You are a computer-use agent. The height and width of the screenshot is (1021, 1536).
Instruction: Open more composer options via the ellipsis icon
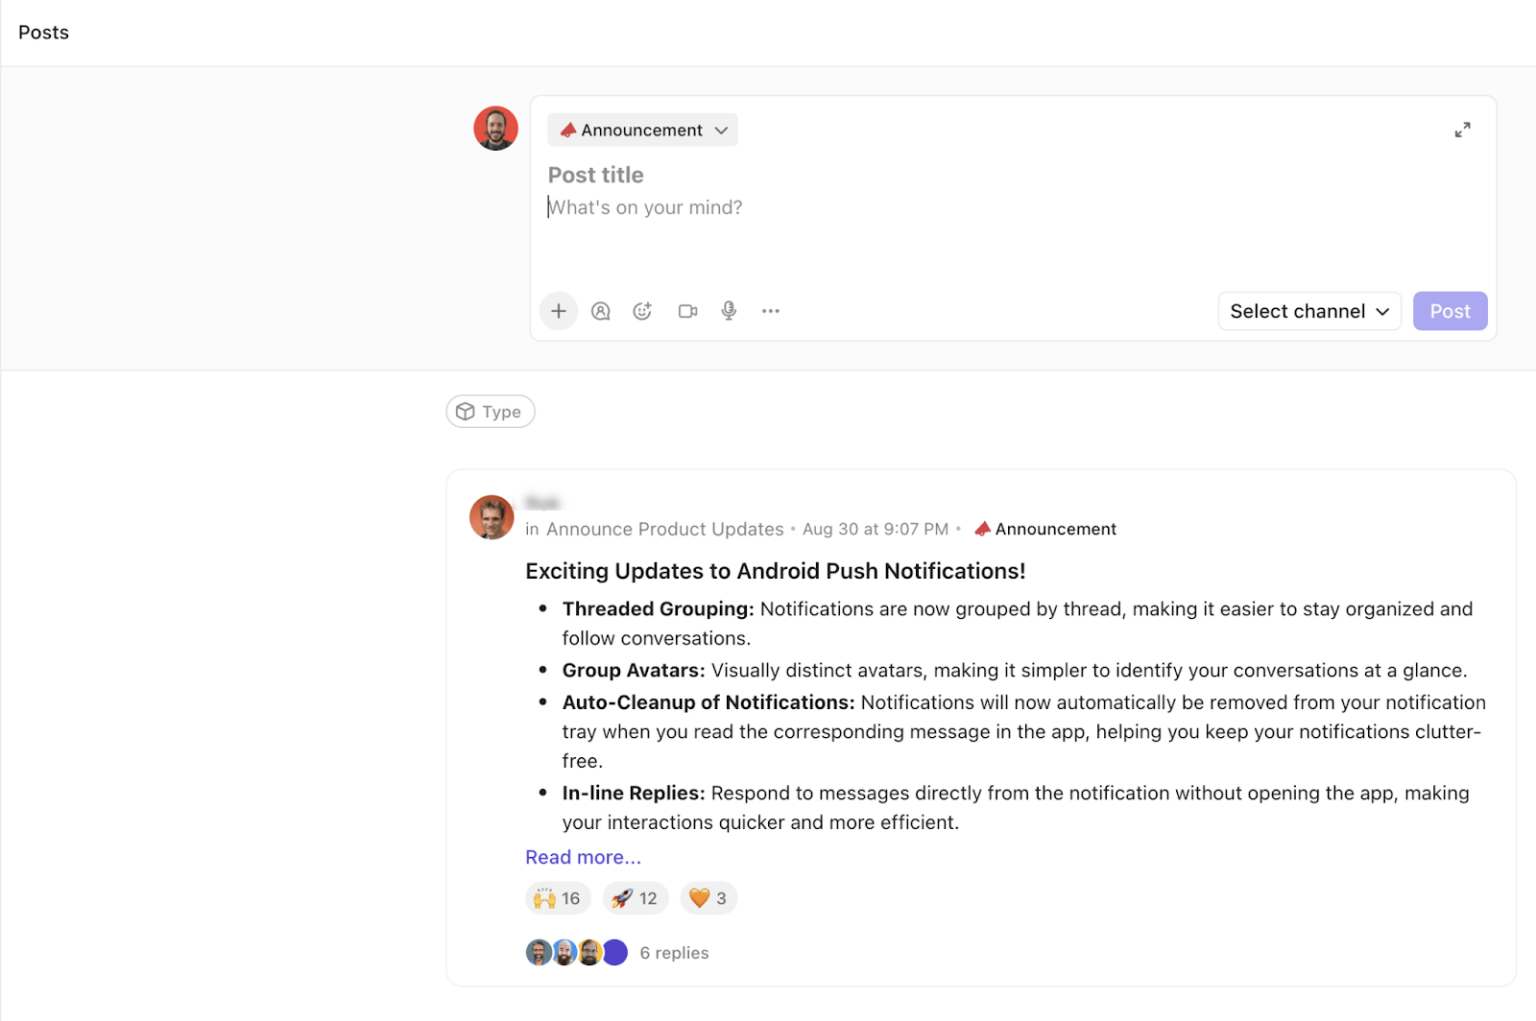coord(770,311)
